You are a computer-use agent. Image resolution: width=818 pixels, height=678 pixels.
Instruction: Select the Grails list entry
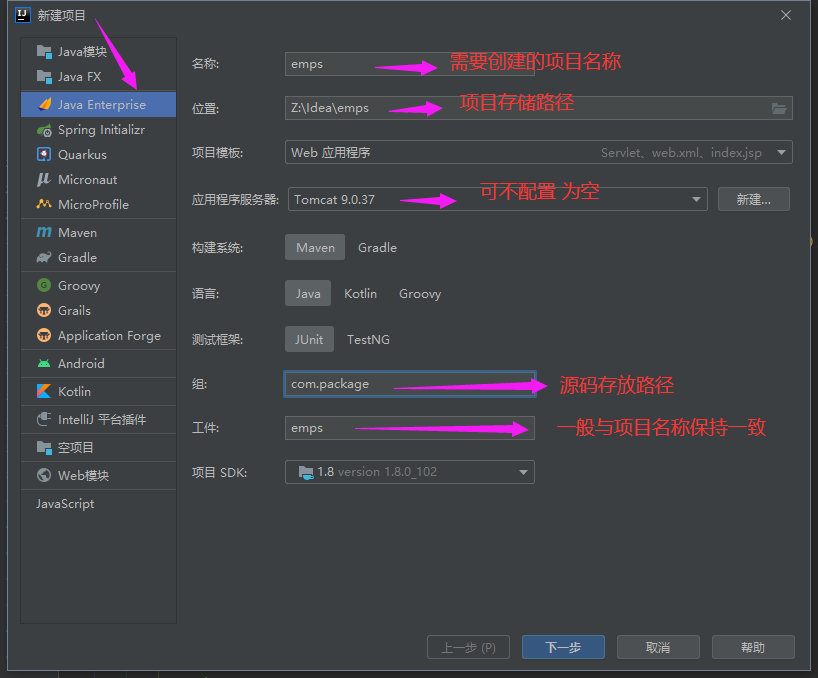pyautogui.click(x=99, y=310)
